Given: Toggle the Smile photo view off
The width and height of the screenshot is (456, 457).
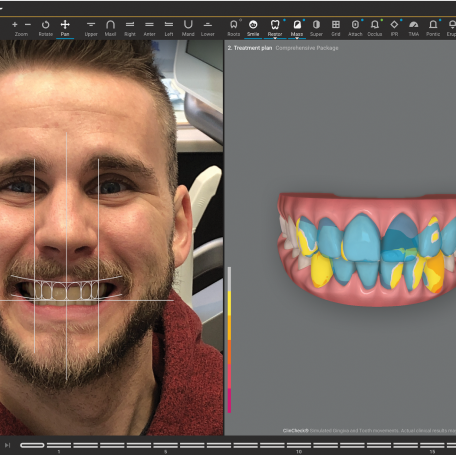Looking at the screenshot, I should click(253, 28).
